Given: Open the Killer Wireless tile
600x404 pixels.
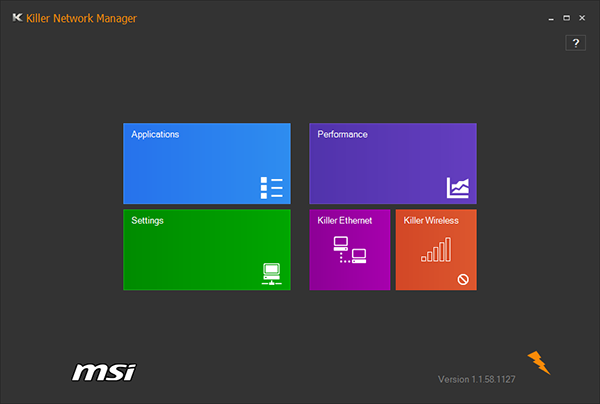Looking at the screenshot, I should (436, 249).
